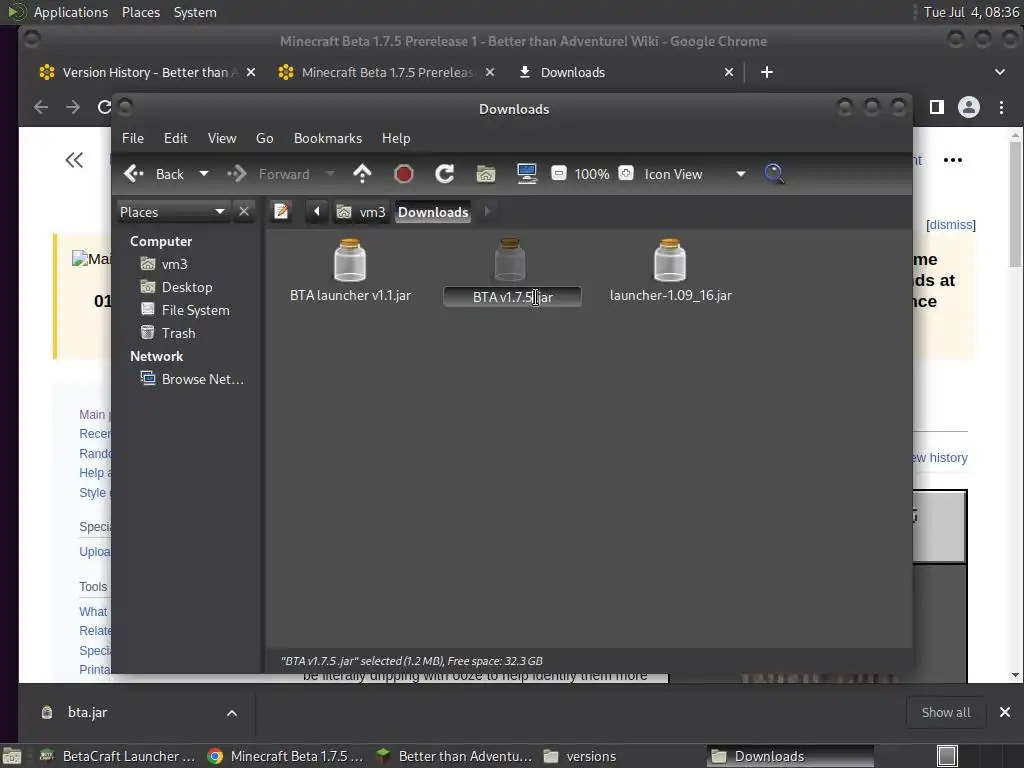Open the System panel menu
This screenshot has height=768, width=1024.
(195, 12)
